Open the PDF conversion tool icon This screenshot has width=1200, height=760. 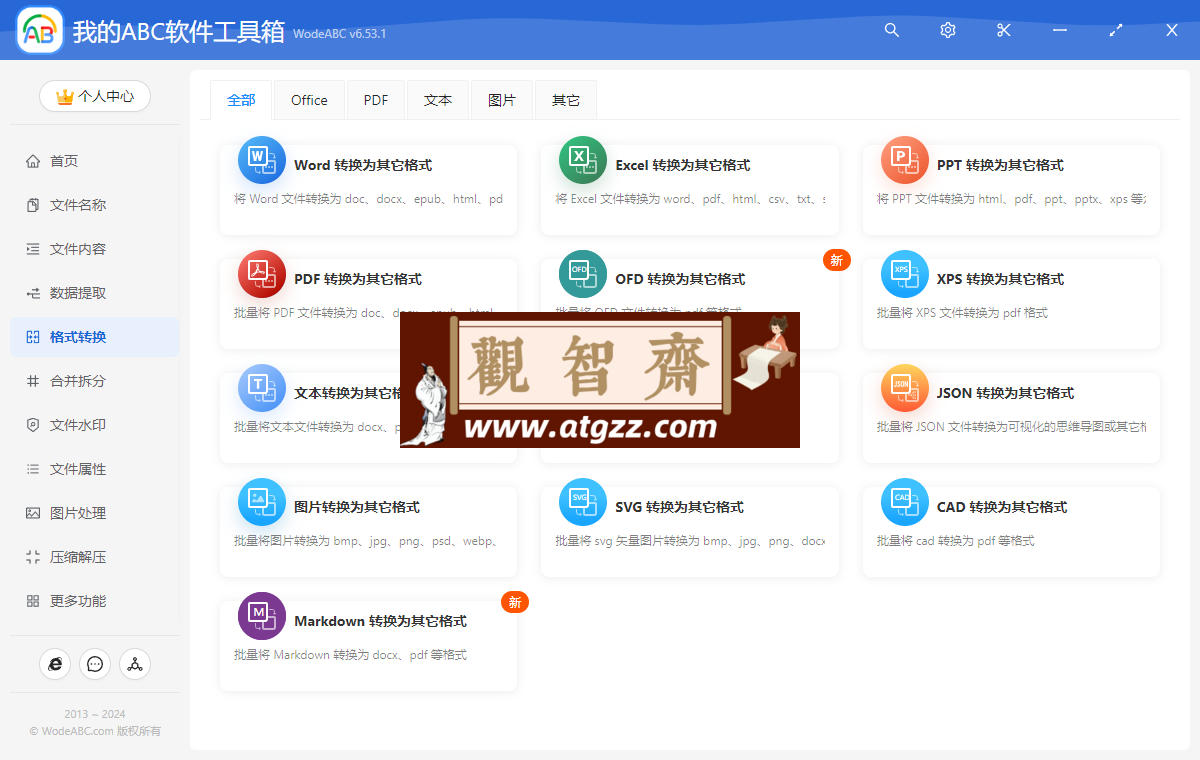pyautogui.click(x=262, y=274)
